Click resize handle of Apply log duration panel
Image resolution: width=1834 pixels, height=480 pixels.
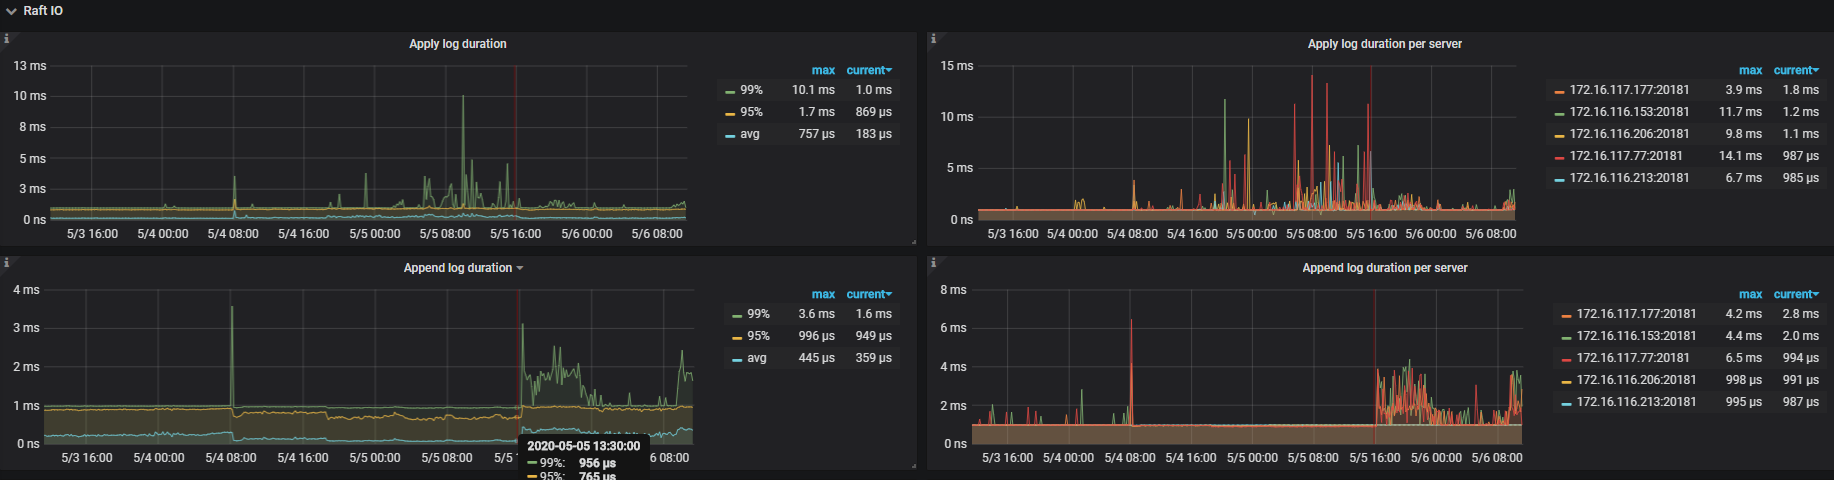913,242
